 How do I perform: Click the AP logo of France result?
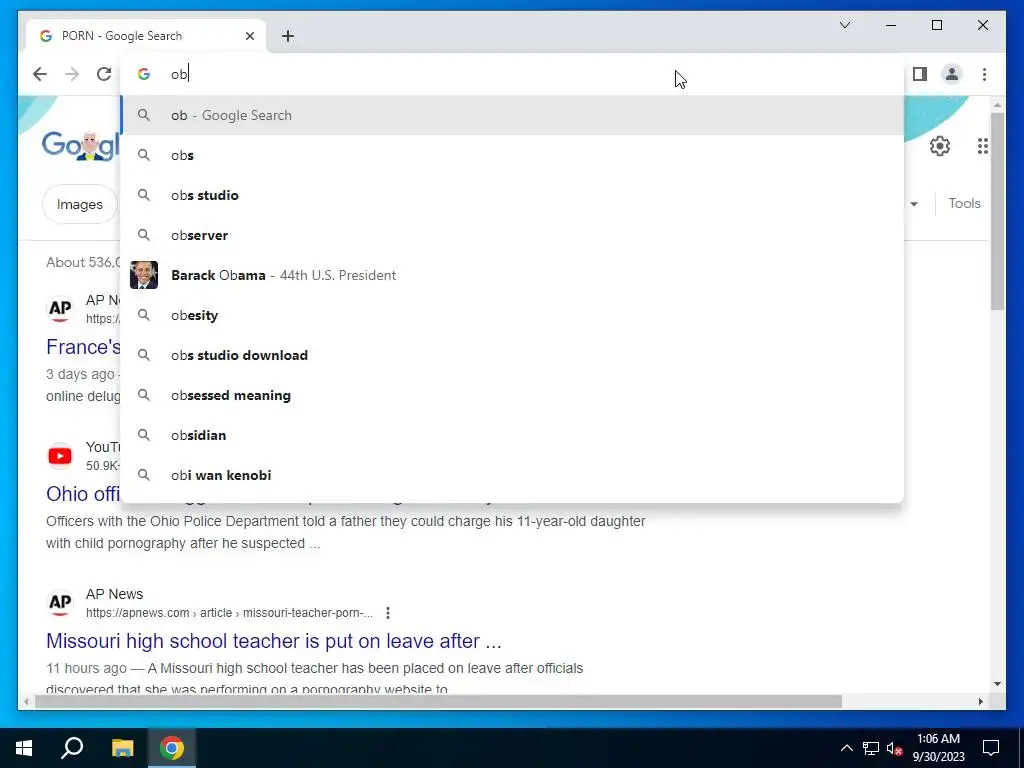60,308
